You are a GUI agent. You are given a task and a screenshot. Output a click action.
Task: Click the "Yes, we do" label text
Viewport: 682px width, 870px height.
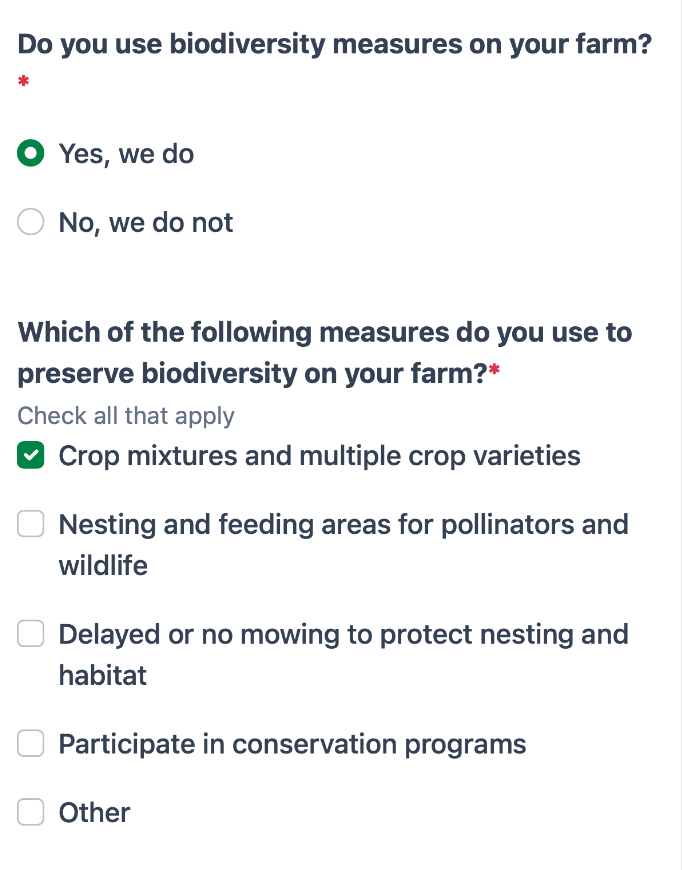126,154
